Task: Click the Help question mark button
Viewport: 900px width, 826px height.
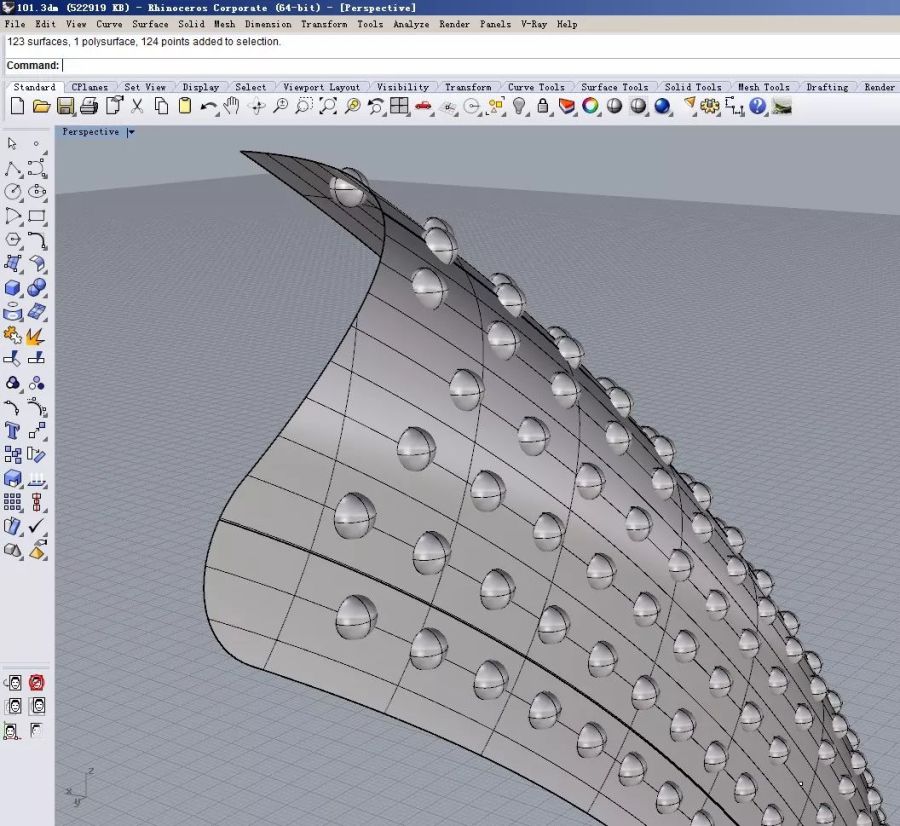Action: (x=757, y=106)
